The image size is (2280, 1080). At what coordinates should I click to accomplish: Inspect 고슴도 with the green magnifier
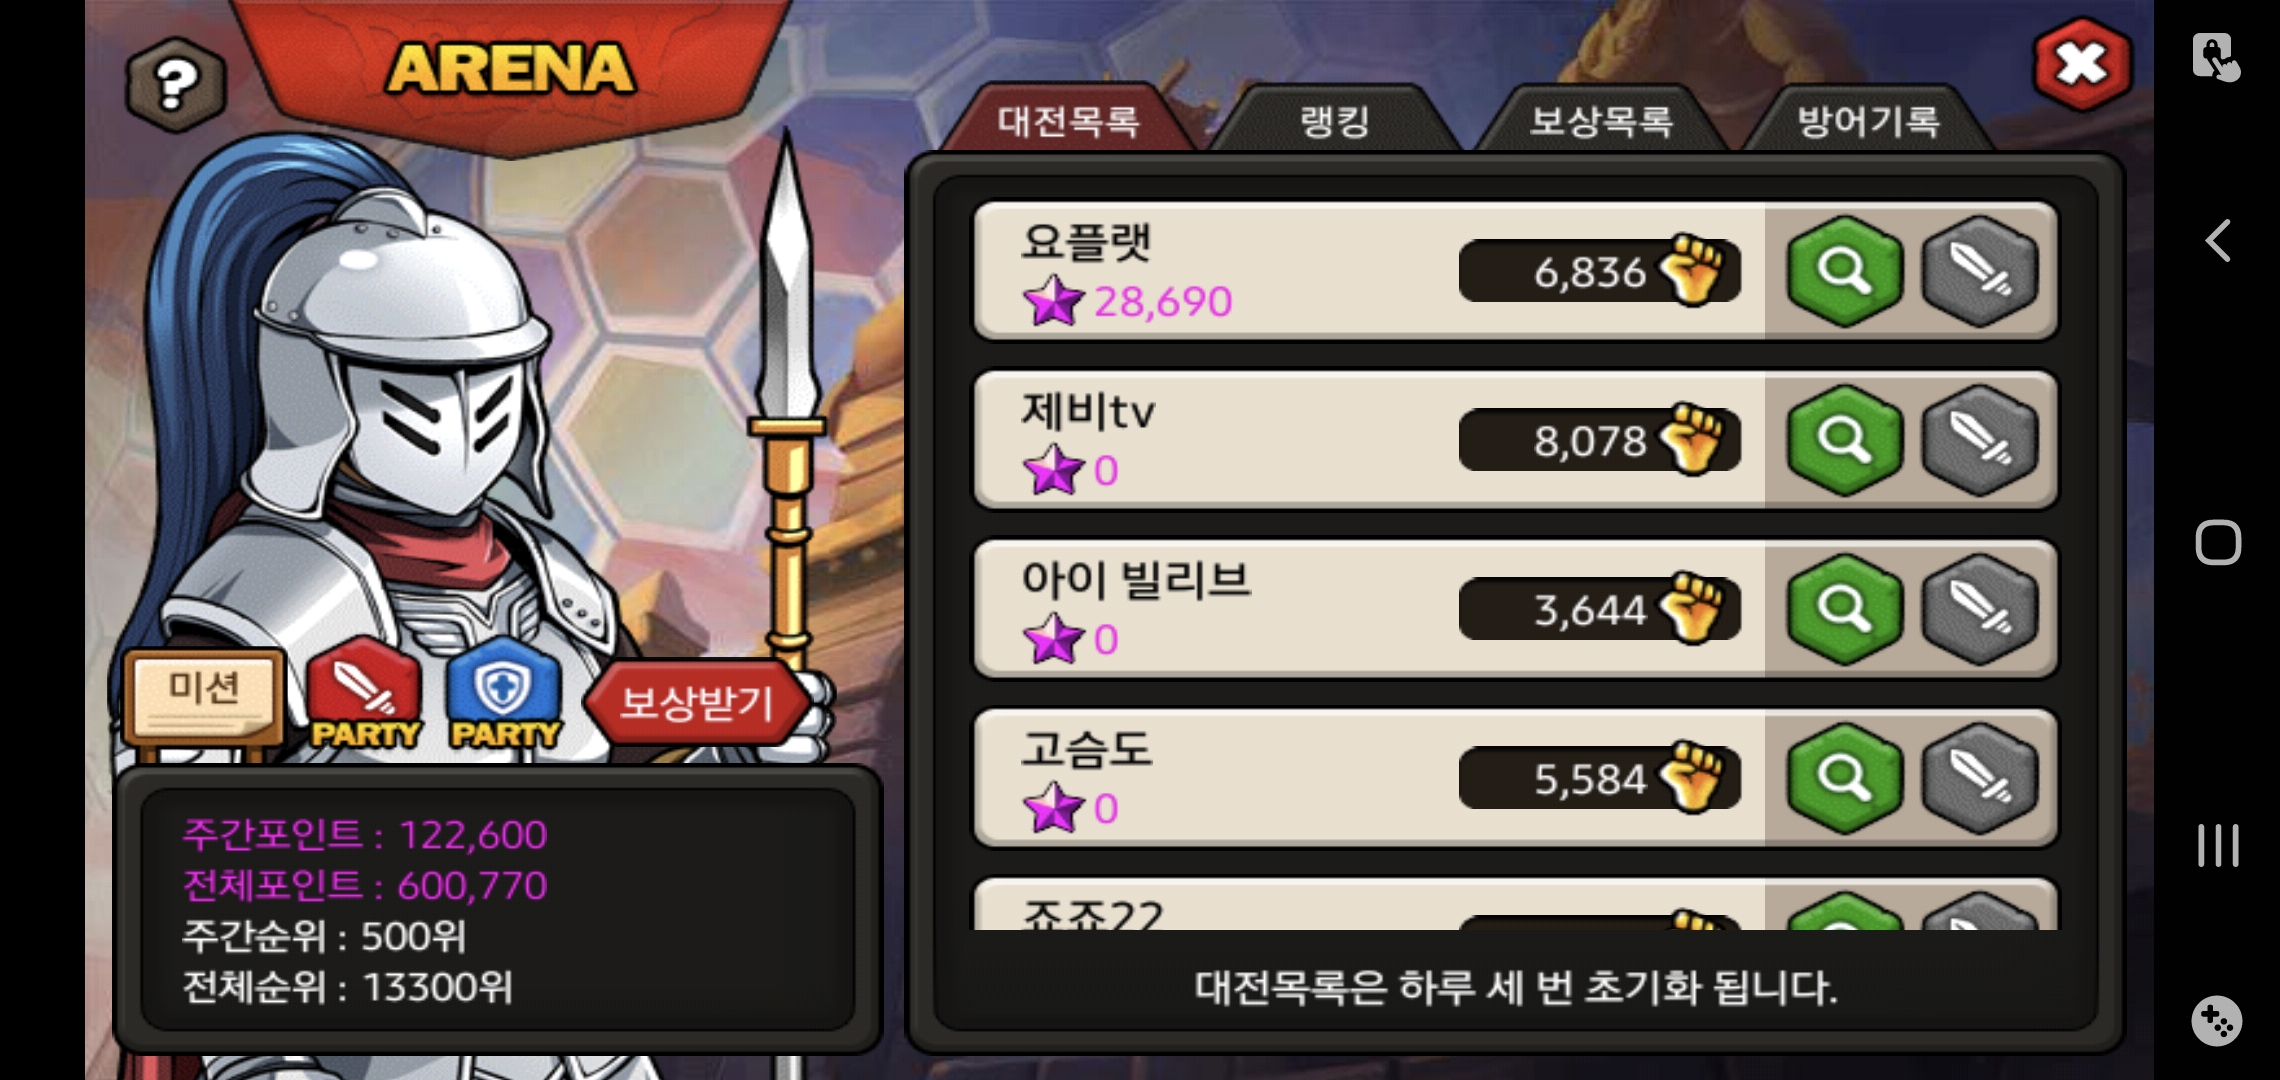pyautogui.click(x=1844, y=778)
